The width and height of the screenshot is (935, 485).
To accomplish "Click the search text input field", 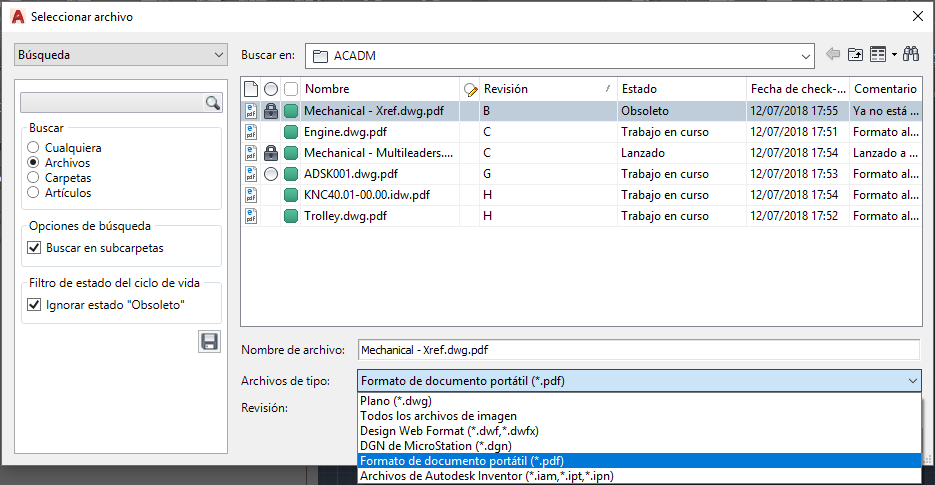I will pos(112,103).
